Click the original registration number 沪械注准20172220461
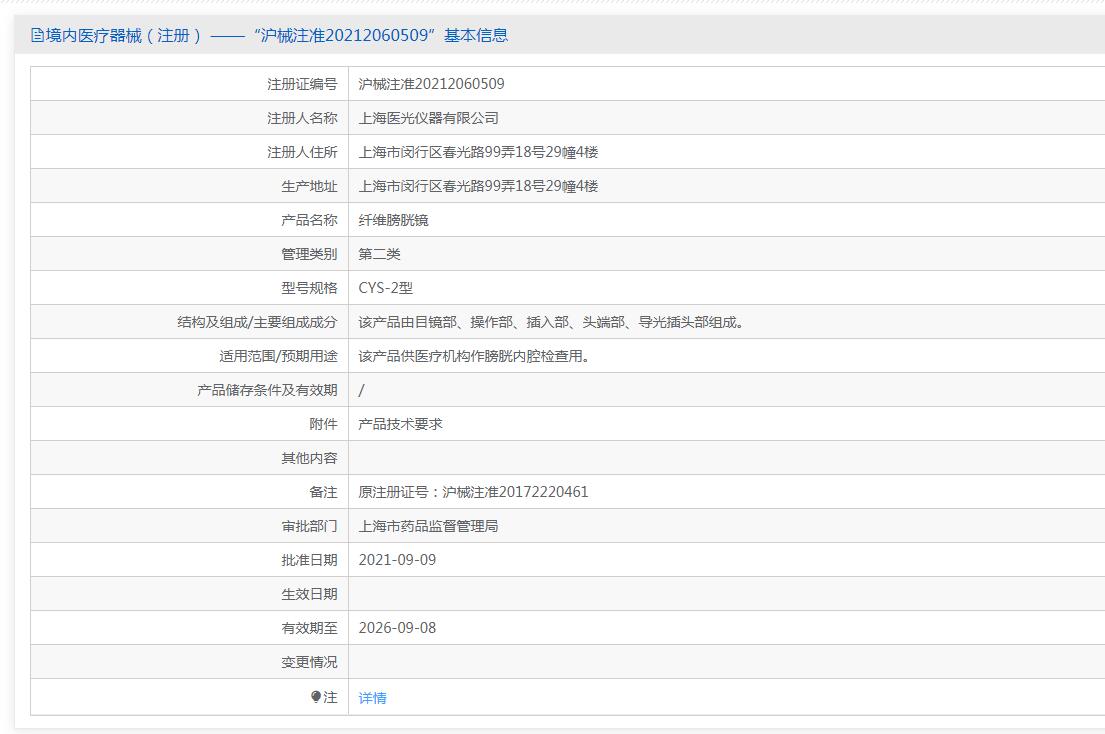This screenshot has width=1105, height=734. [515, 492]
